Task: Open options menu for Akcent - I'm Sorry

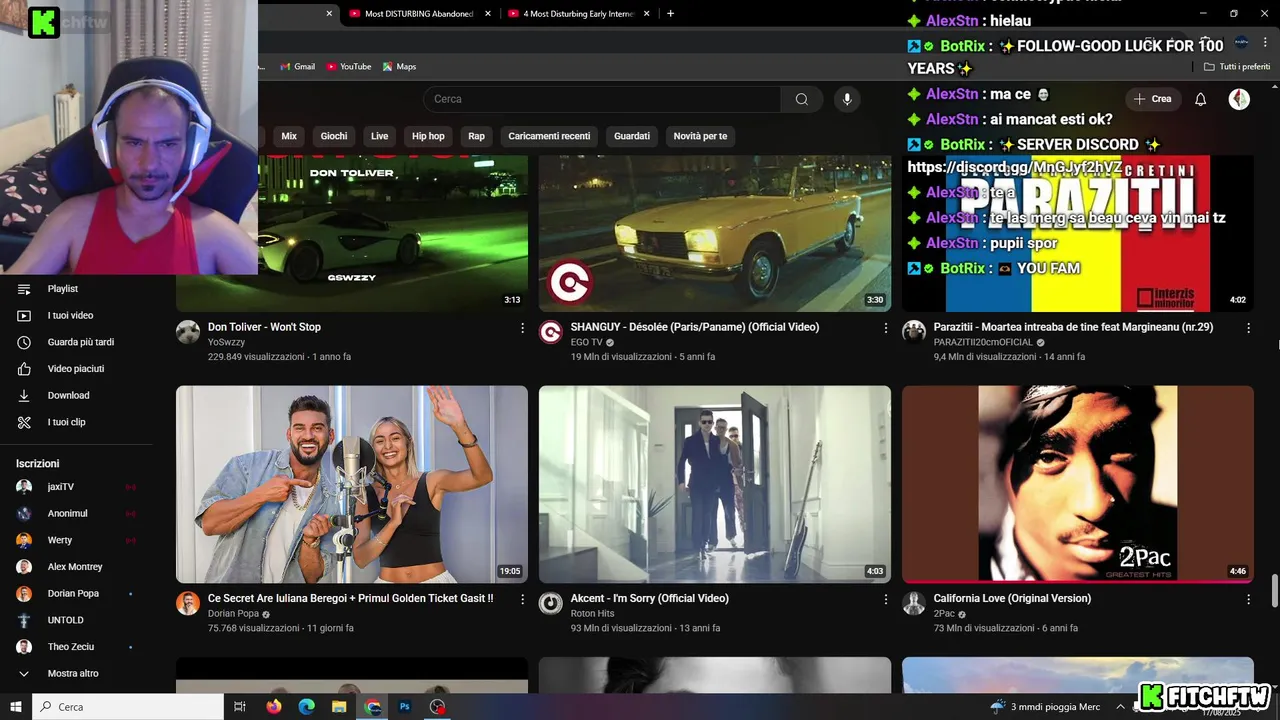Action: coord(885,599)
